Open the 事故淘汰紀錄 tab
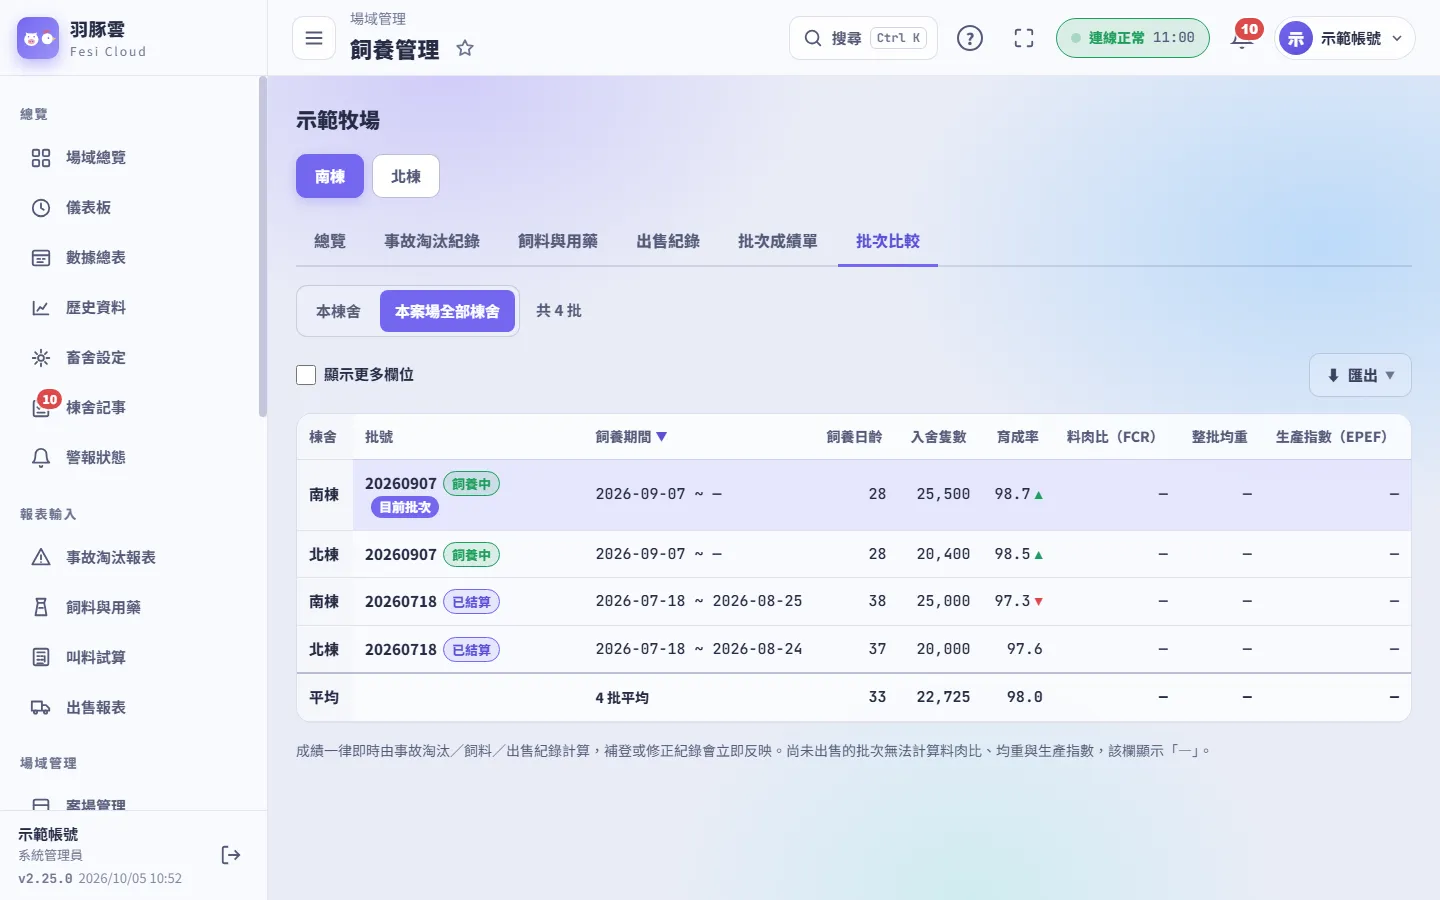The image size is (1440, 900). [x=432, y=241]
